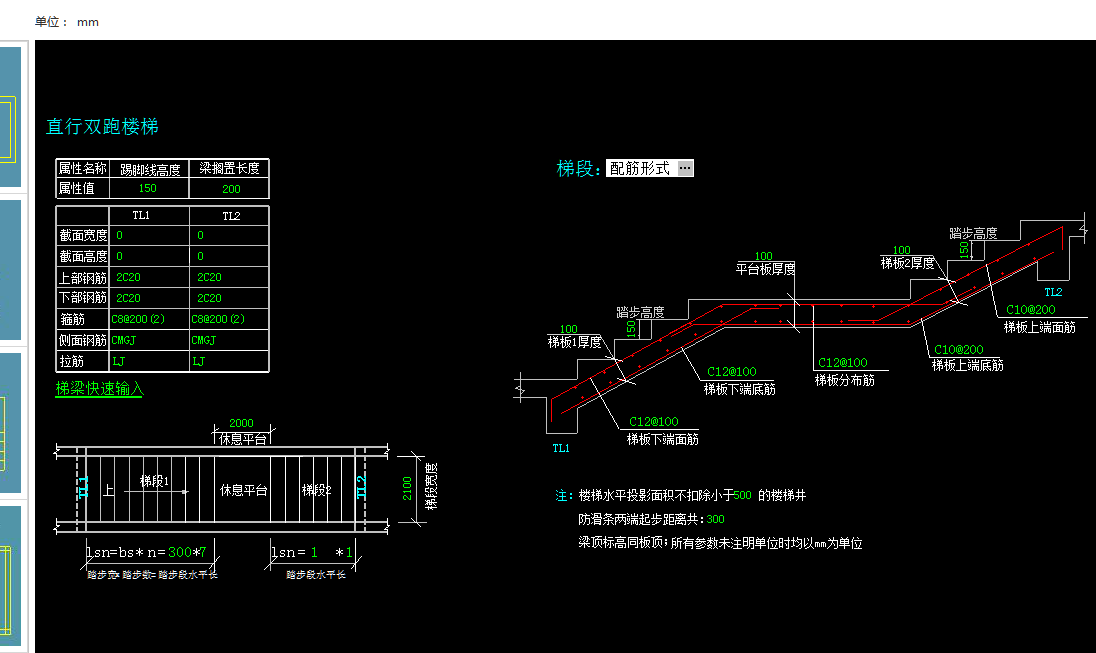Click the TL2 label in section view

click(x=1053, y=292)
